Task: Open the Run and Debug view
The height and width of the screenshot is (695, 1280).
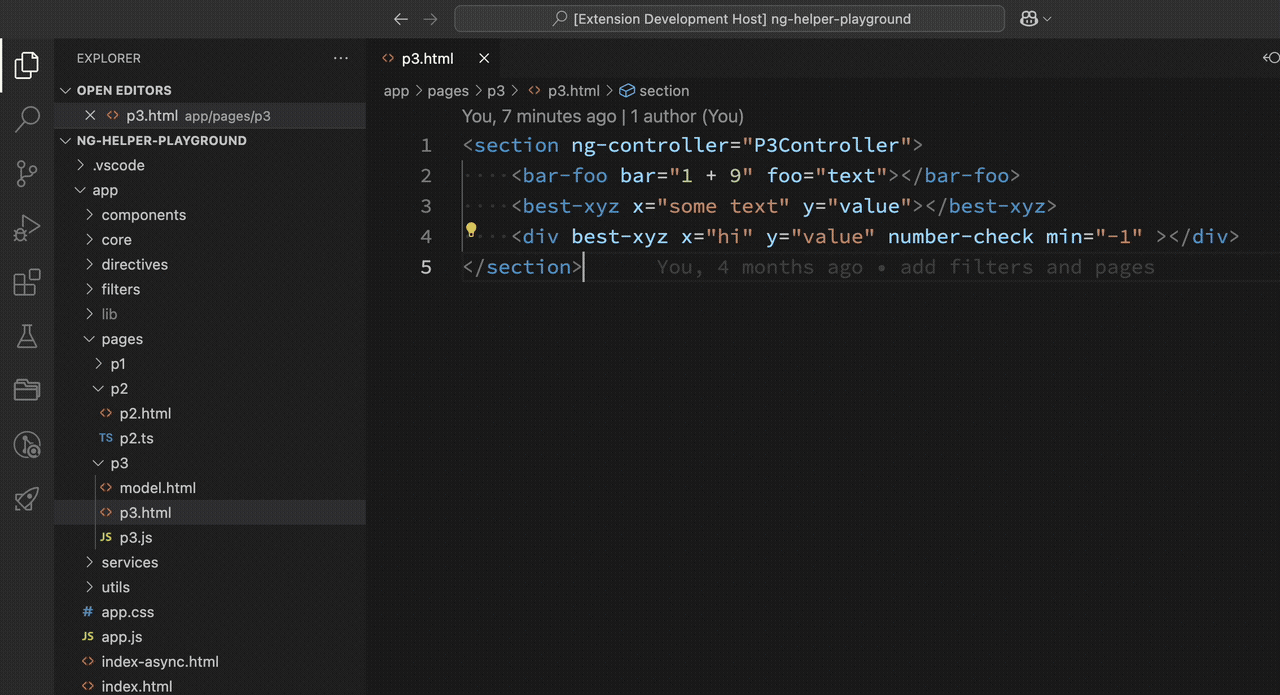Action: 27,229
